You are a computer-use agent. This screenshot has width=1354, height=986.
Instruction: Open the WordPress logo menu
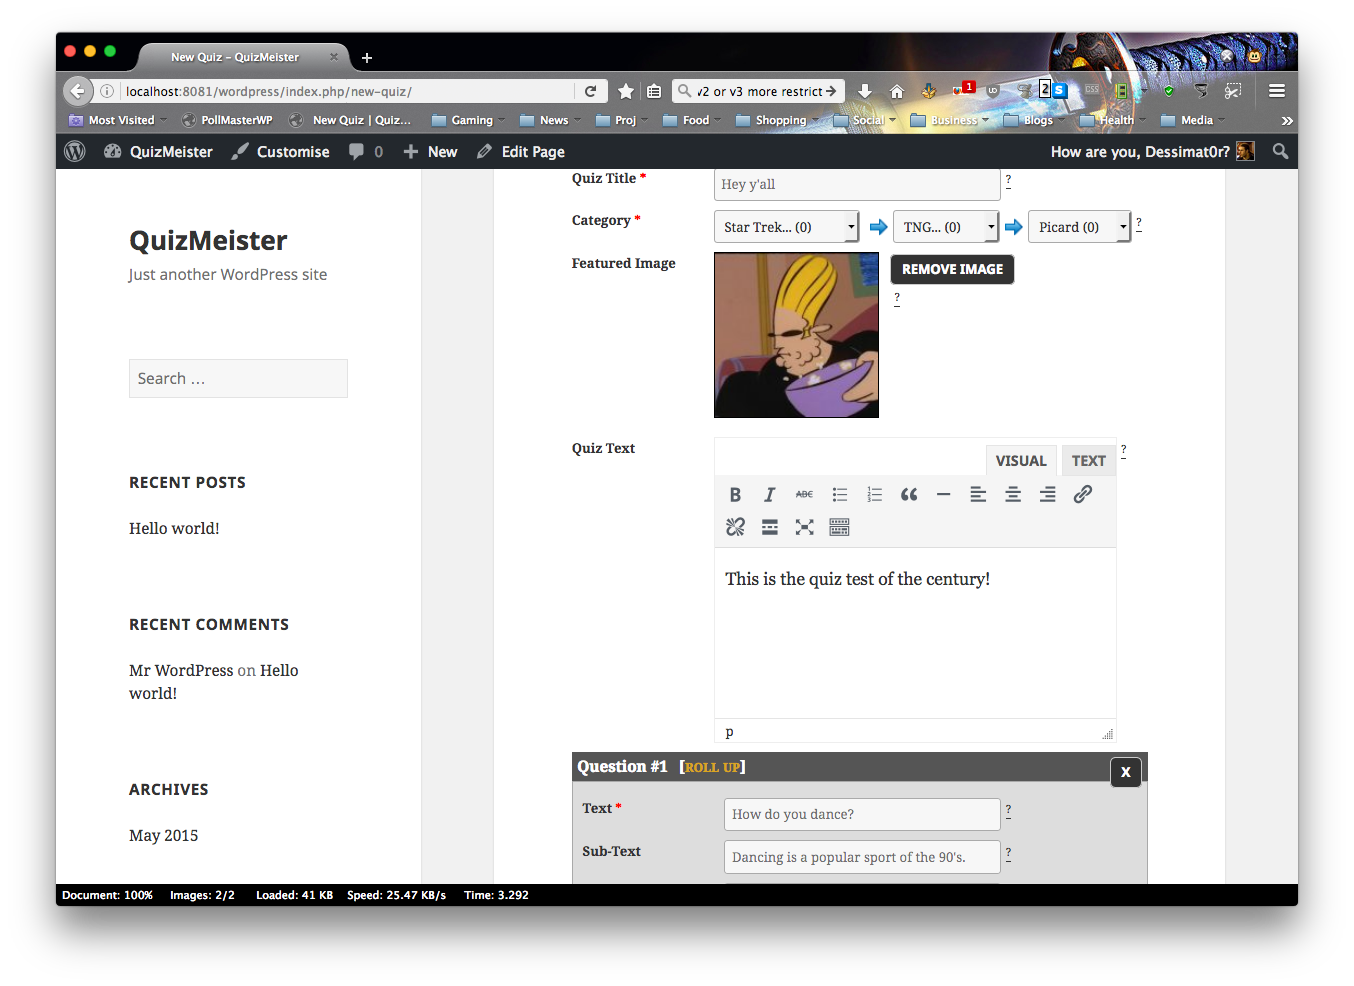coord(75,151)
